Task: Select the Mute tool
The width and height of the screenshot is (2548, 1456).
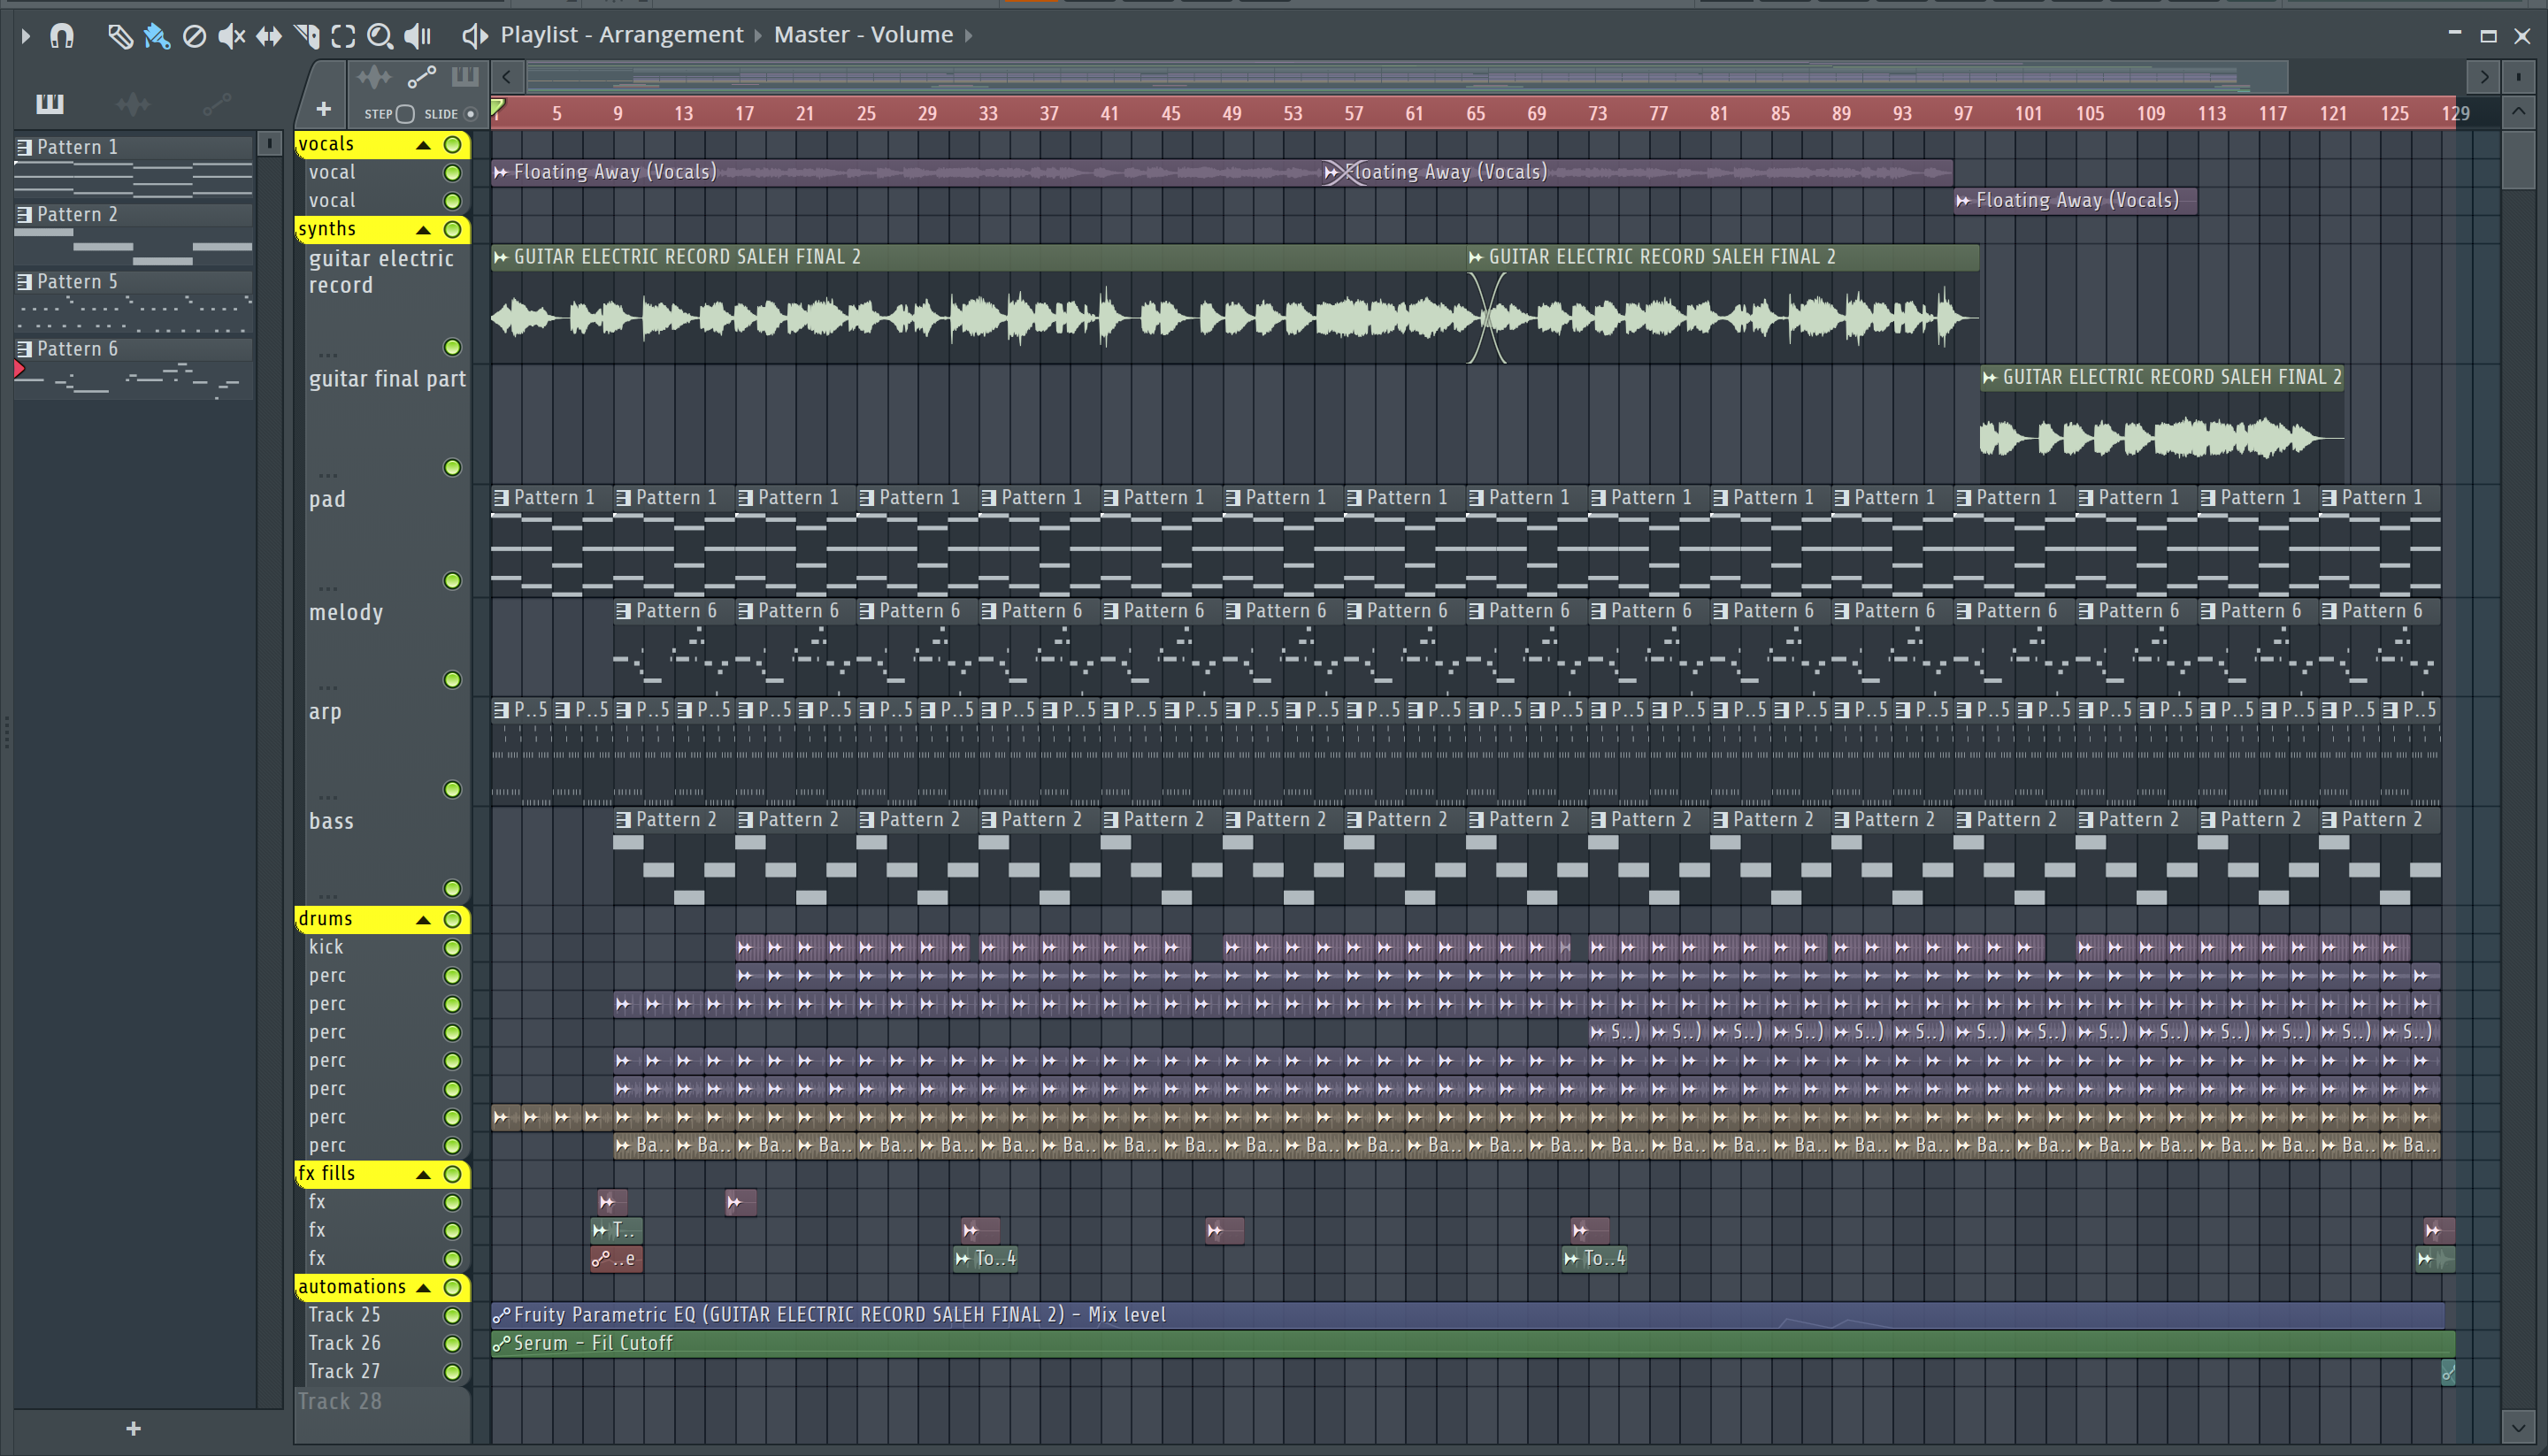Action: click(x=231, y=37)
